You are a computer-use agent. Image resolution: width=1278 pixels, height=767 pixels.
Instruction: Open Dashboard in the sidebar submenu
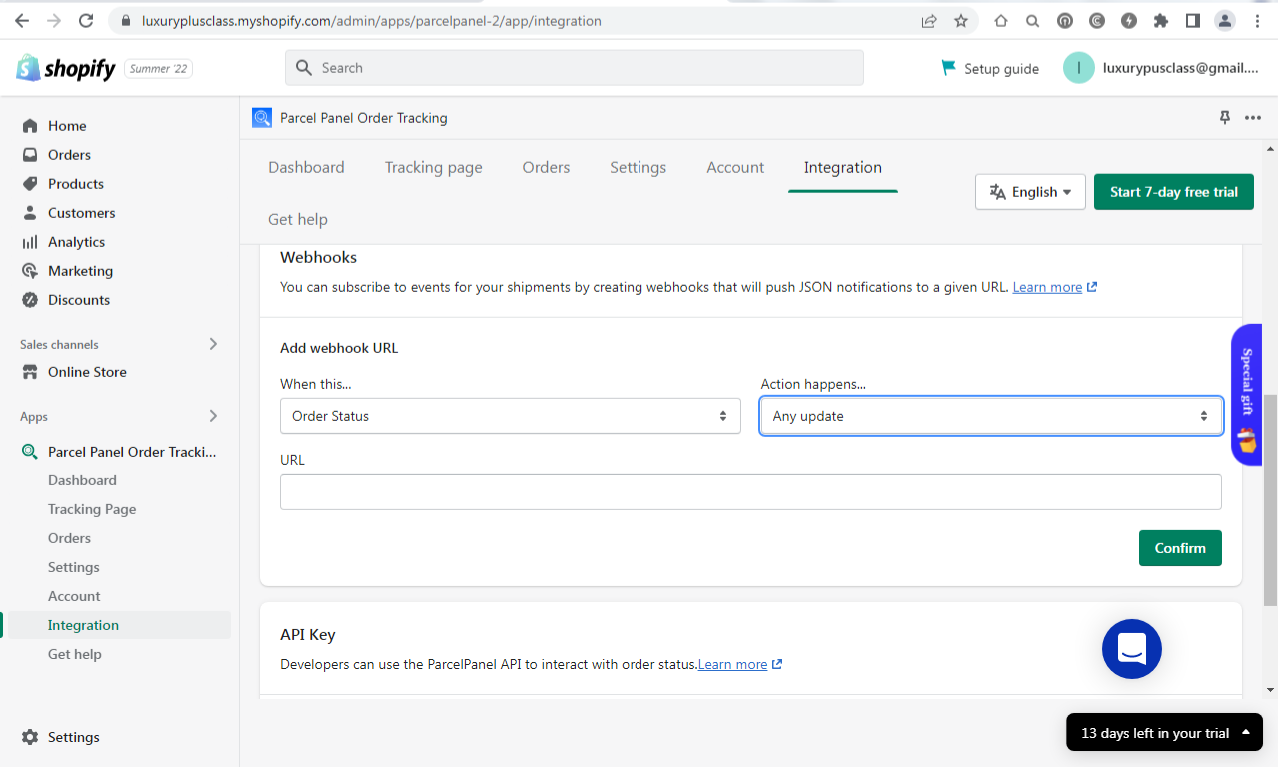(x=82, y=480)
